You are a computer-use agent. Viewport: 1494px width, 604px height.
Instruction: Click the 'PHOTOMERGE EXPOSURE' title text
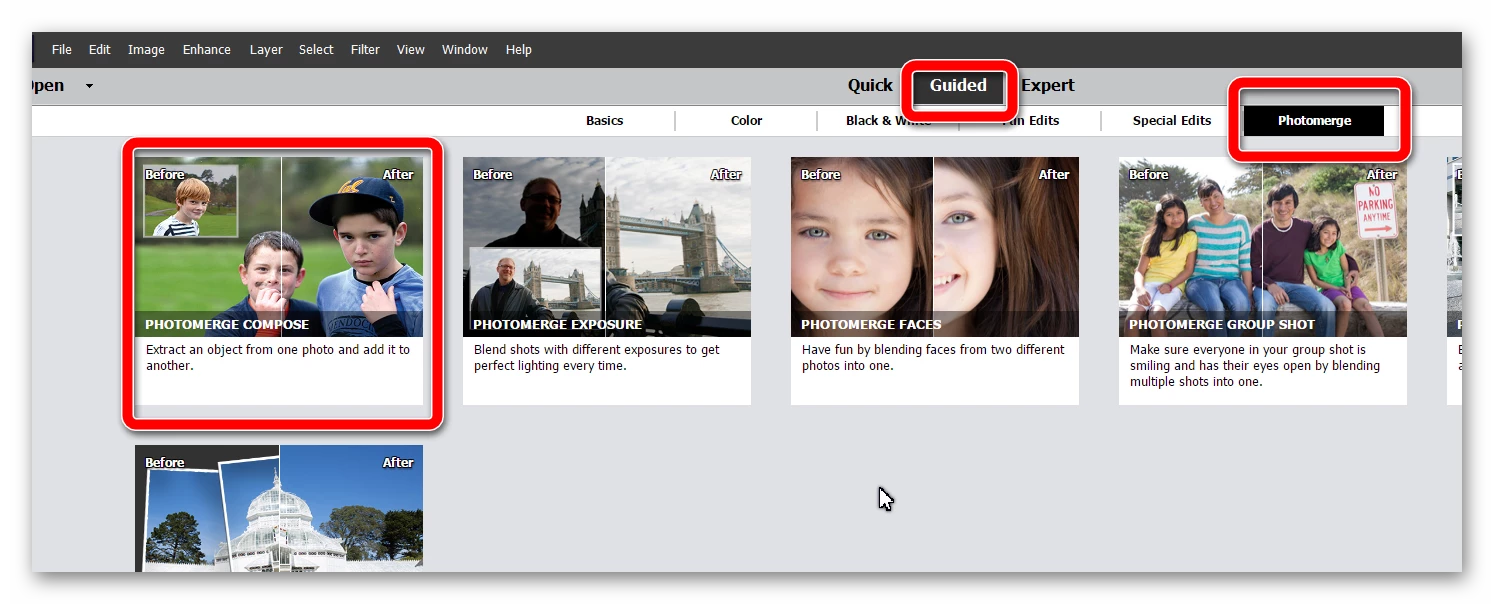558,325
